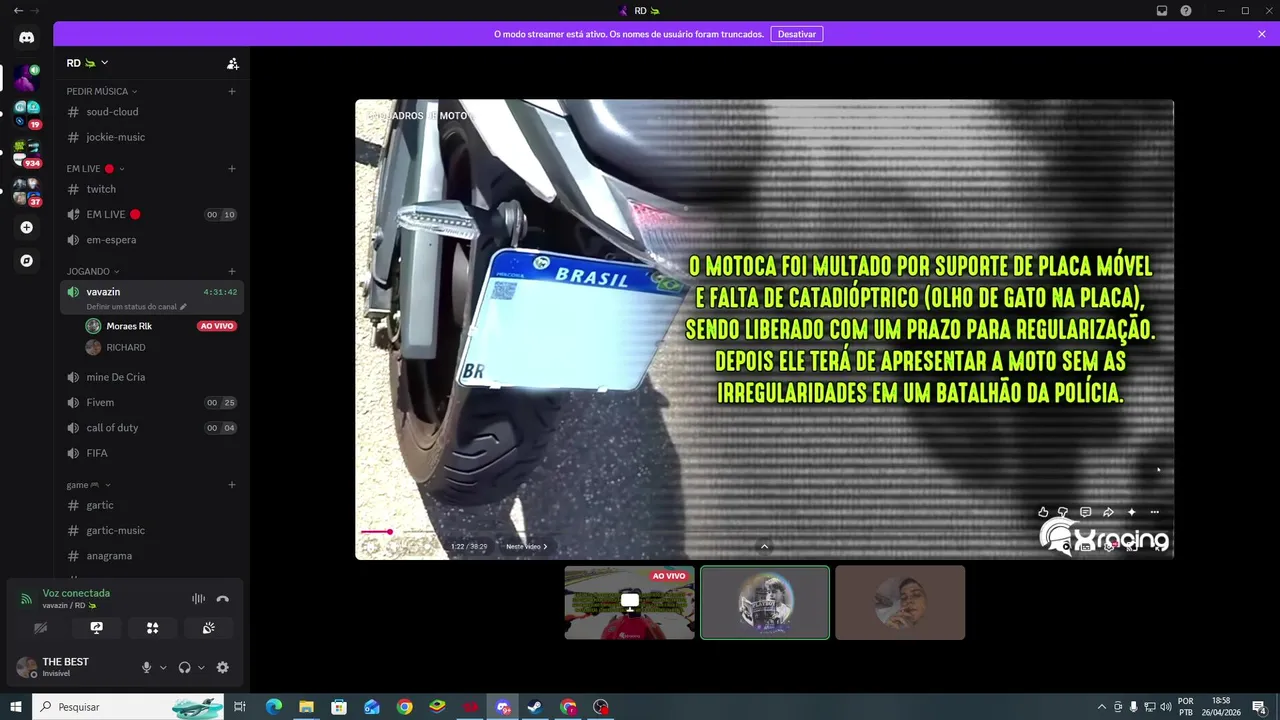Share your screen button
Screen dimensions: 1280x720
click(97, 628)
